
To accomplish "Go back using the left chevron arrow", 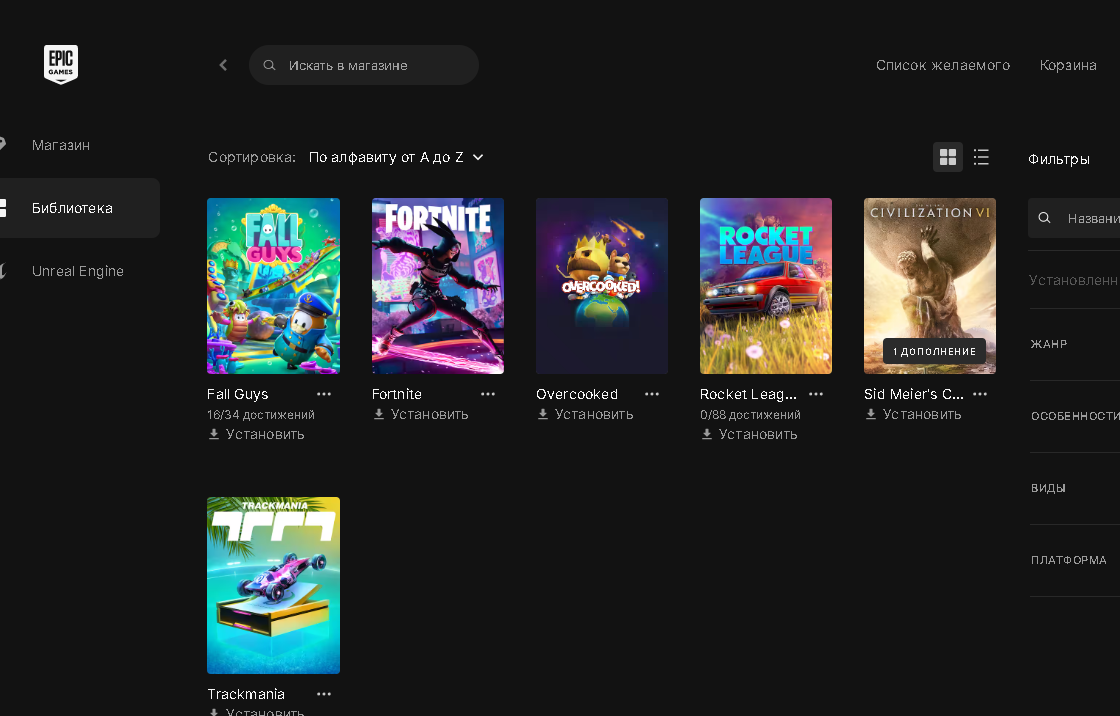I will coord(223,65).
